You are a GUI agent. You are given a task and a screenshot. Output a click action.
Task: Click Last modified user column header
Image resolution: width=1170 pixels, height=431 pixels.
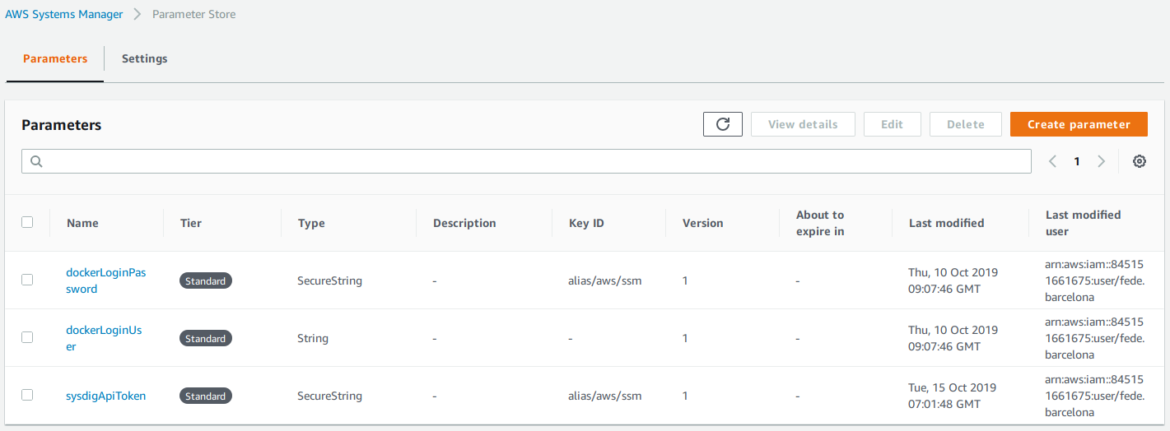pyautogui.click(x=1083, y=223)
